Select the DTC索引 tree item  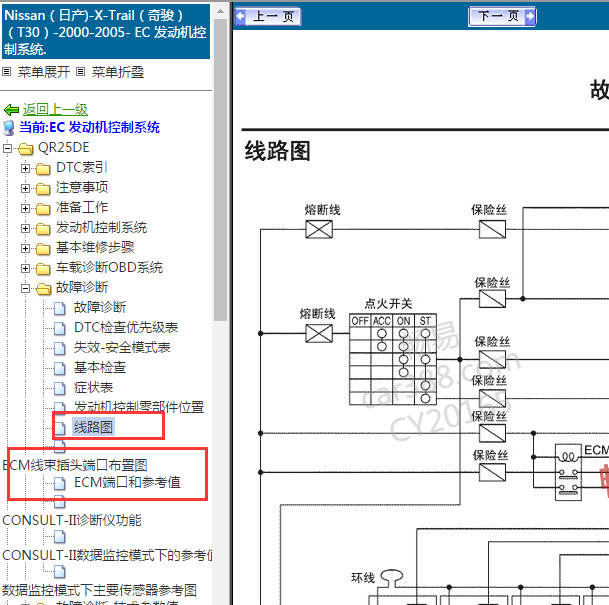click(x=82, y=167)
